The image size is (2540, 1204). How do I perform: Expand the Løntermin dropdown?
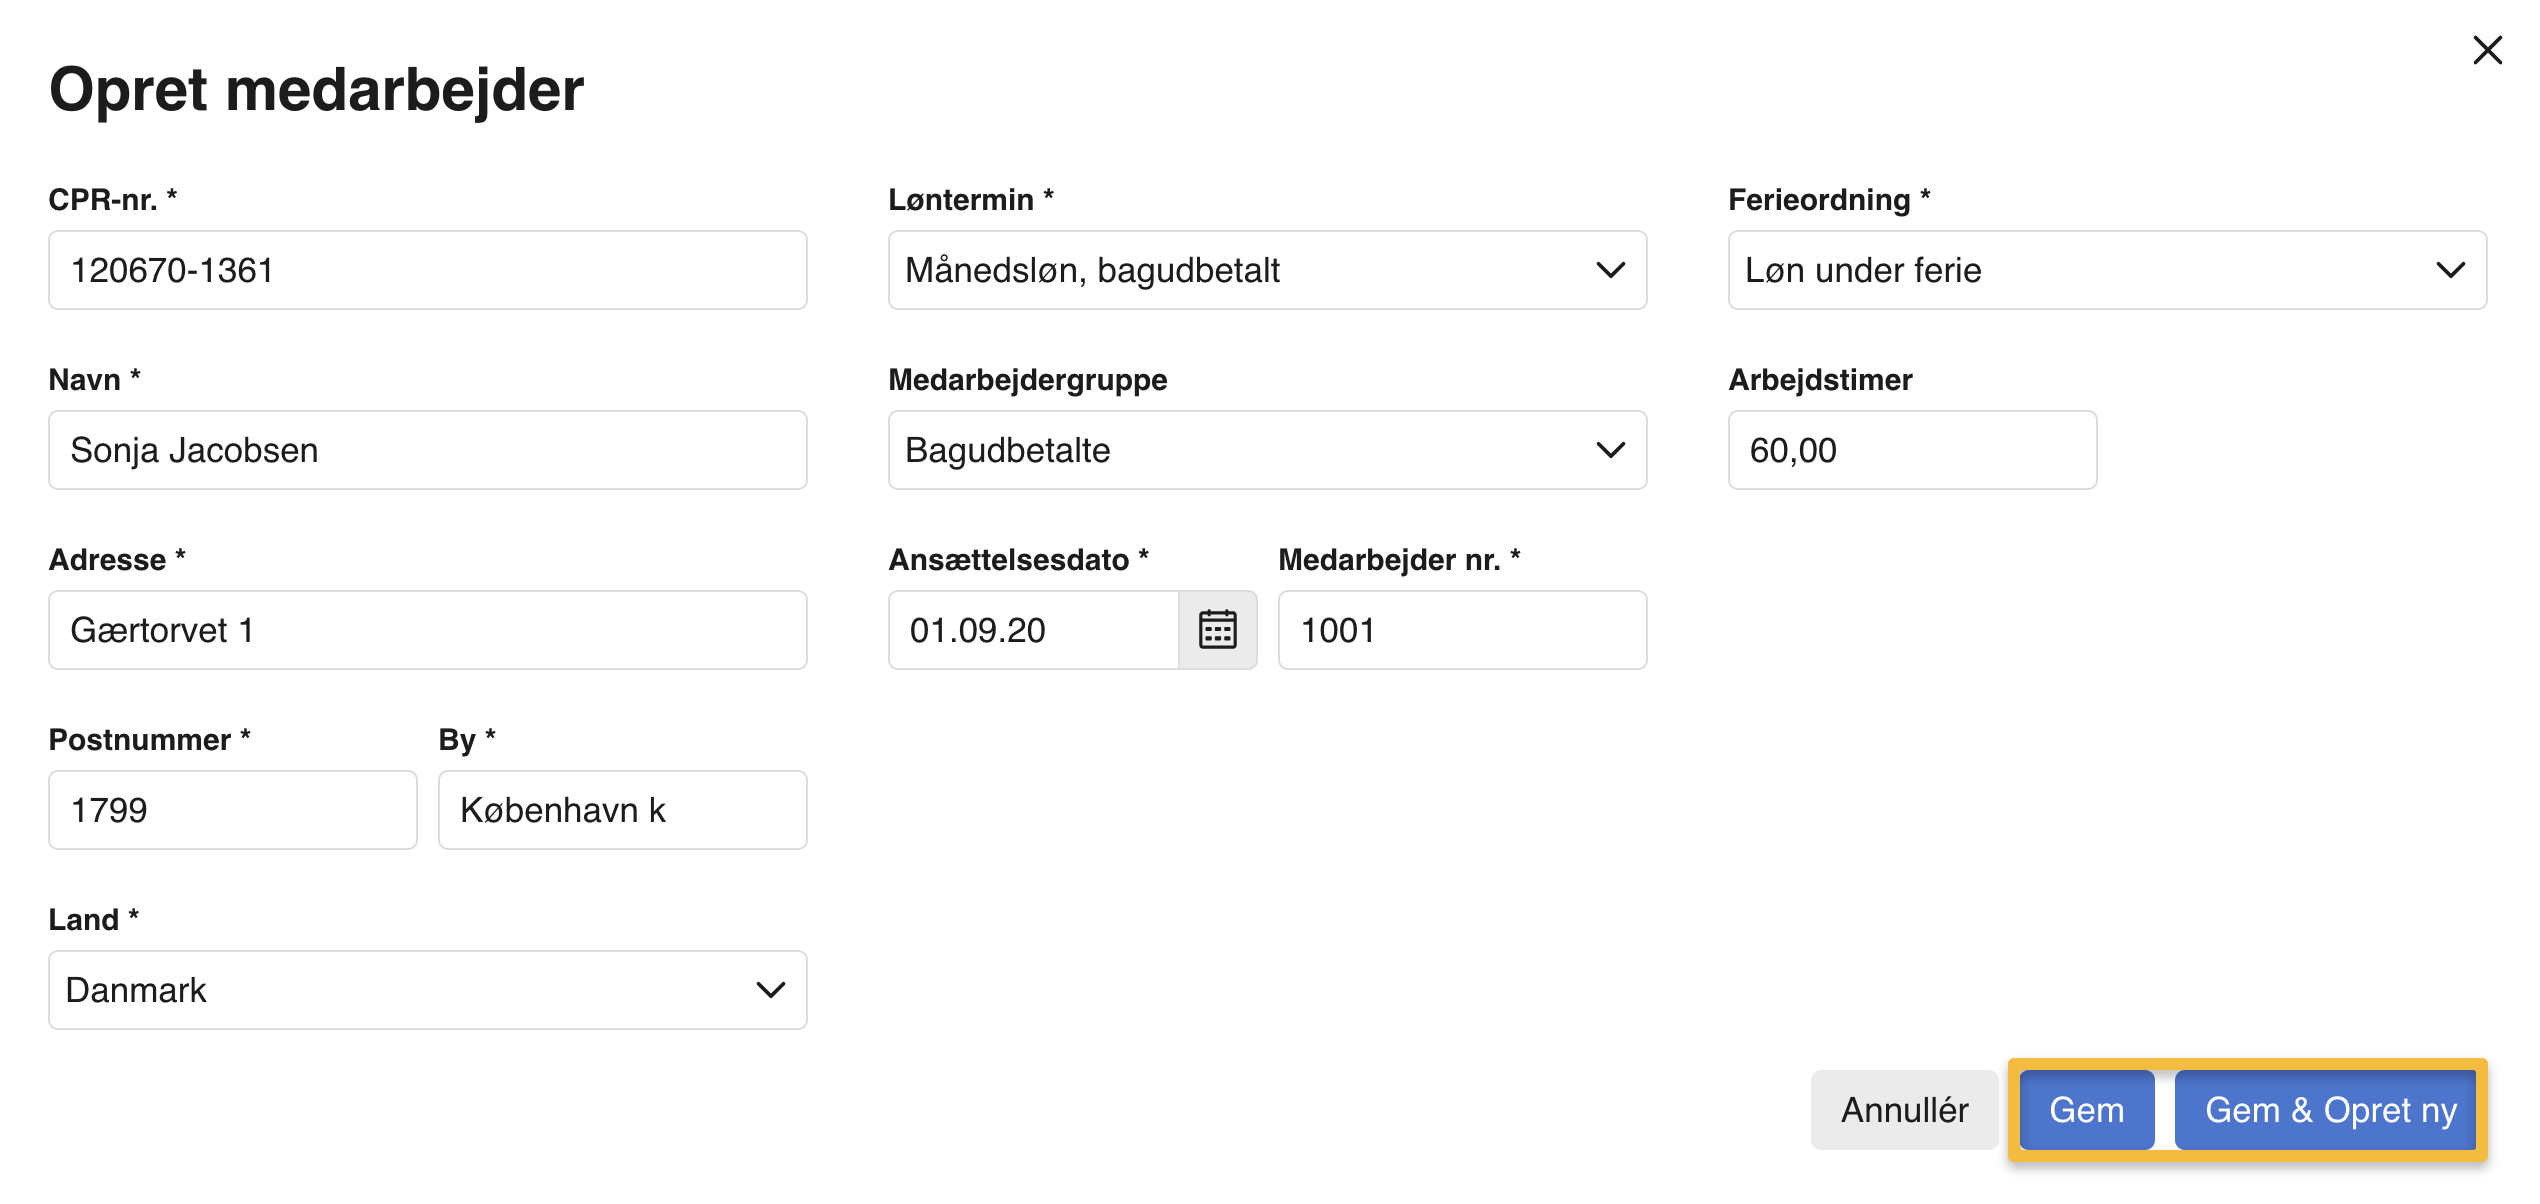[x=1266, y=270]
